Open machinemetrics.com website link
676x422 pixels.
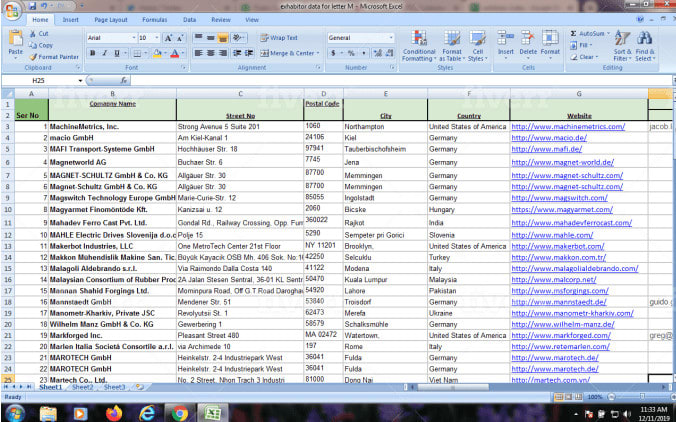pos(568,127)
